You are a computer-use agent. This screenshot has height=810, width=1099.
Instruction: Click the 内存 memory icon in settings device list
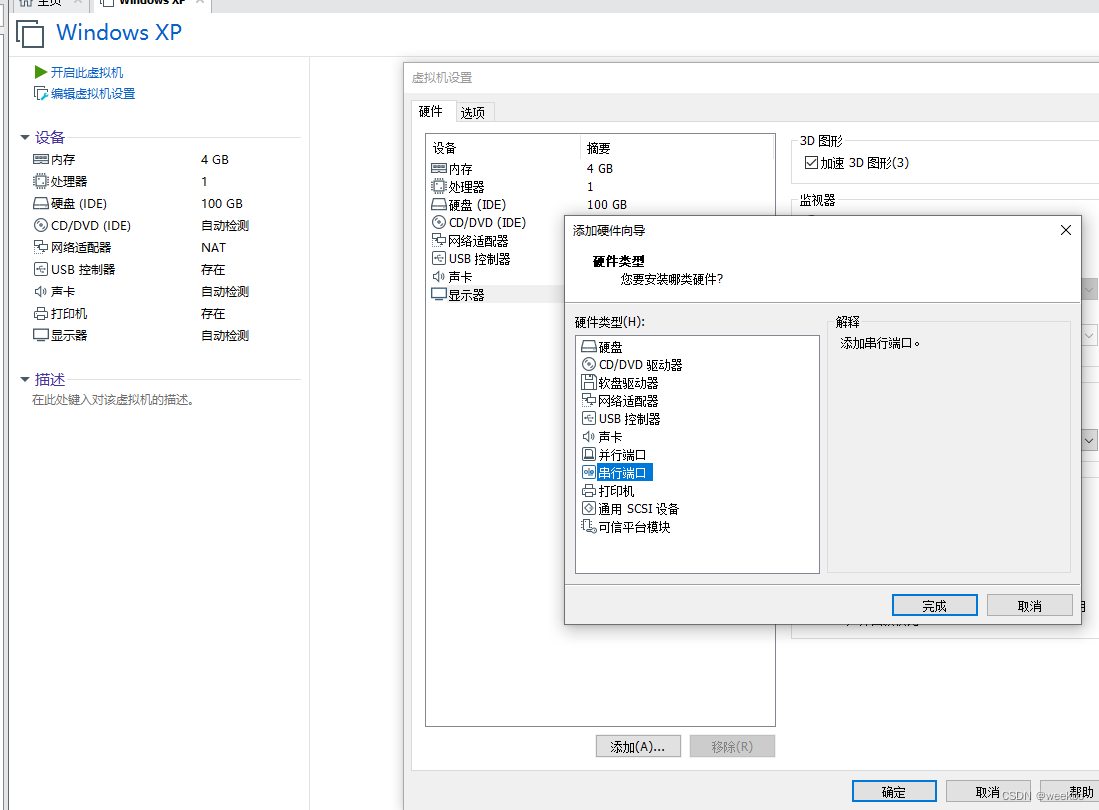coord(439,168)
